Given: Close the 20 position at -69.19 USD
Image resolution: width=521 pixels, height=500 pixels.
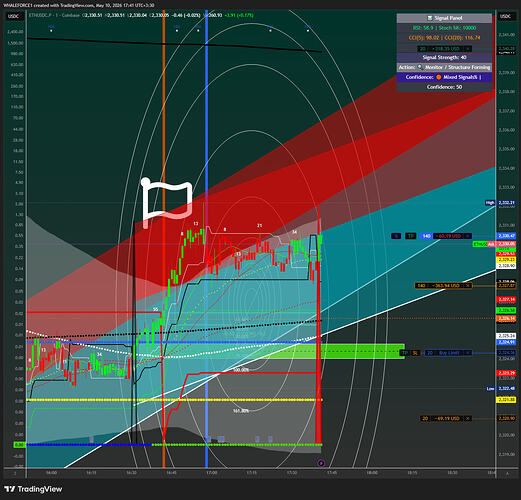Looking at the screenshot, I should [x=468, y=418].
